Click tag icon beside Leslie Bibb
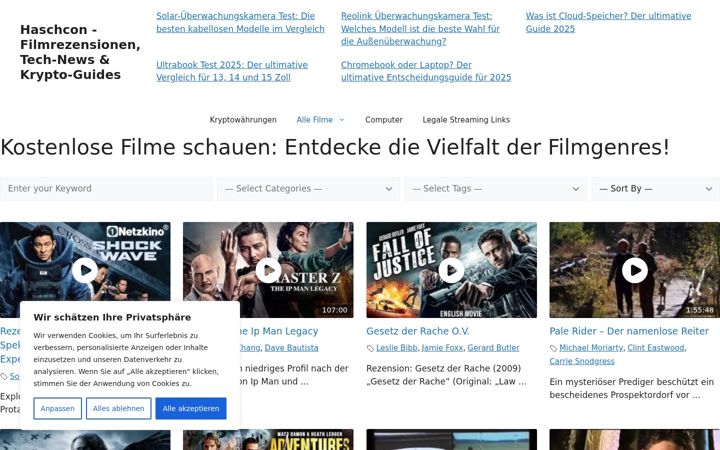This screenshot has width=720, height=450. coord(370,349)
